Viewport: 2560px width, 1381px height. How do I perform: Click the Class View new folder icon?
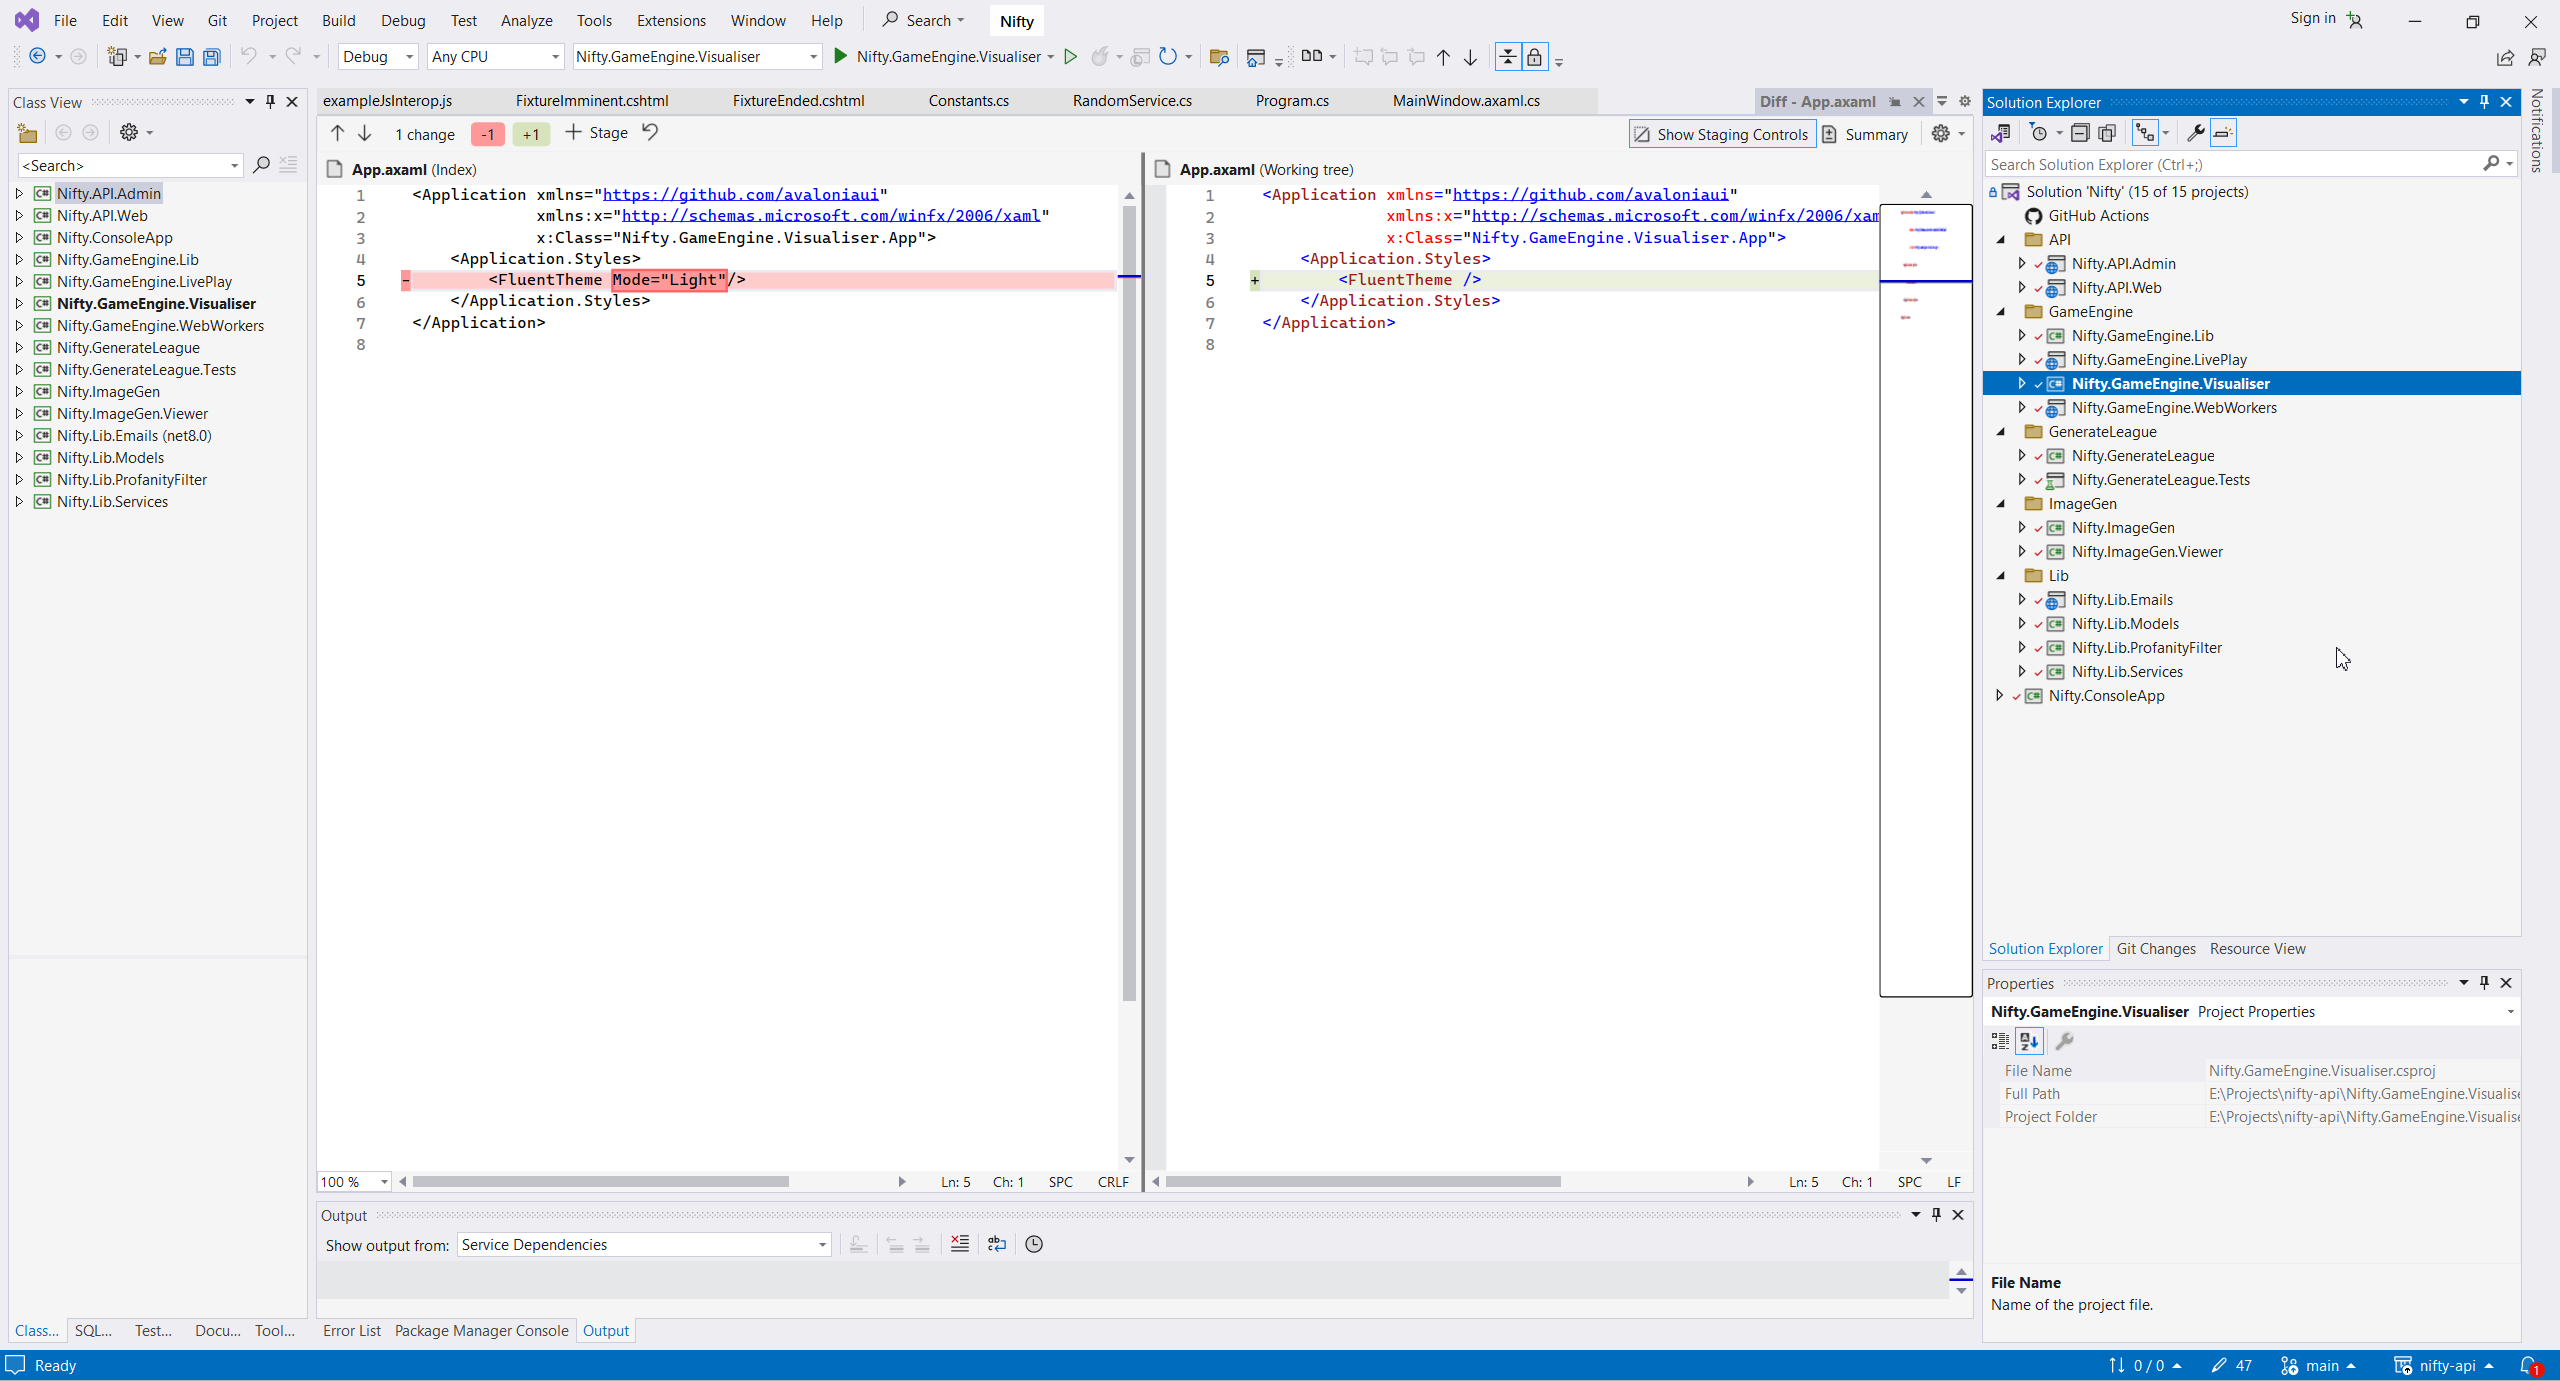27,133
